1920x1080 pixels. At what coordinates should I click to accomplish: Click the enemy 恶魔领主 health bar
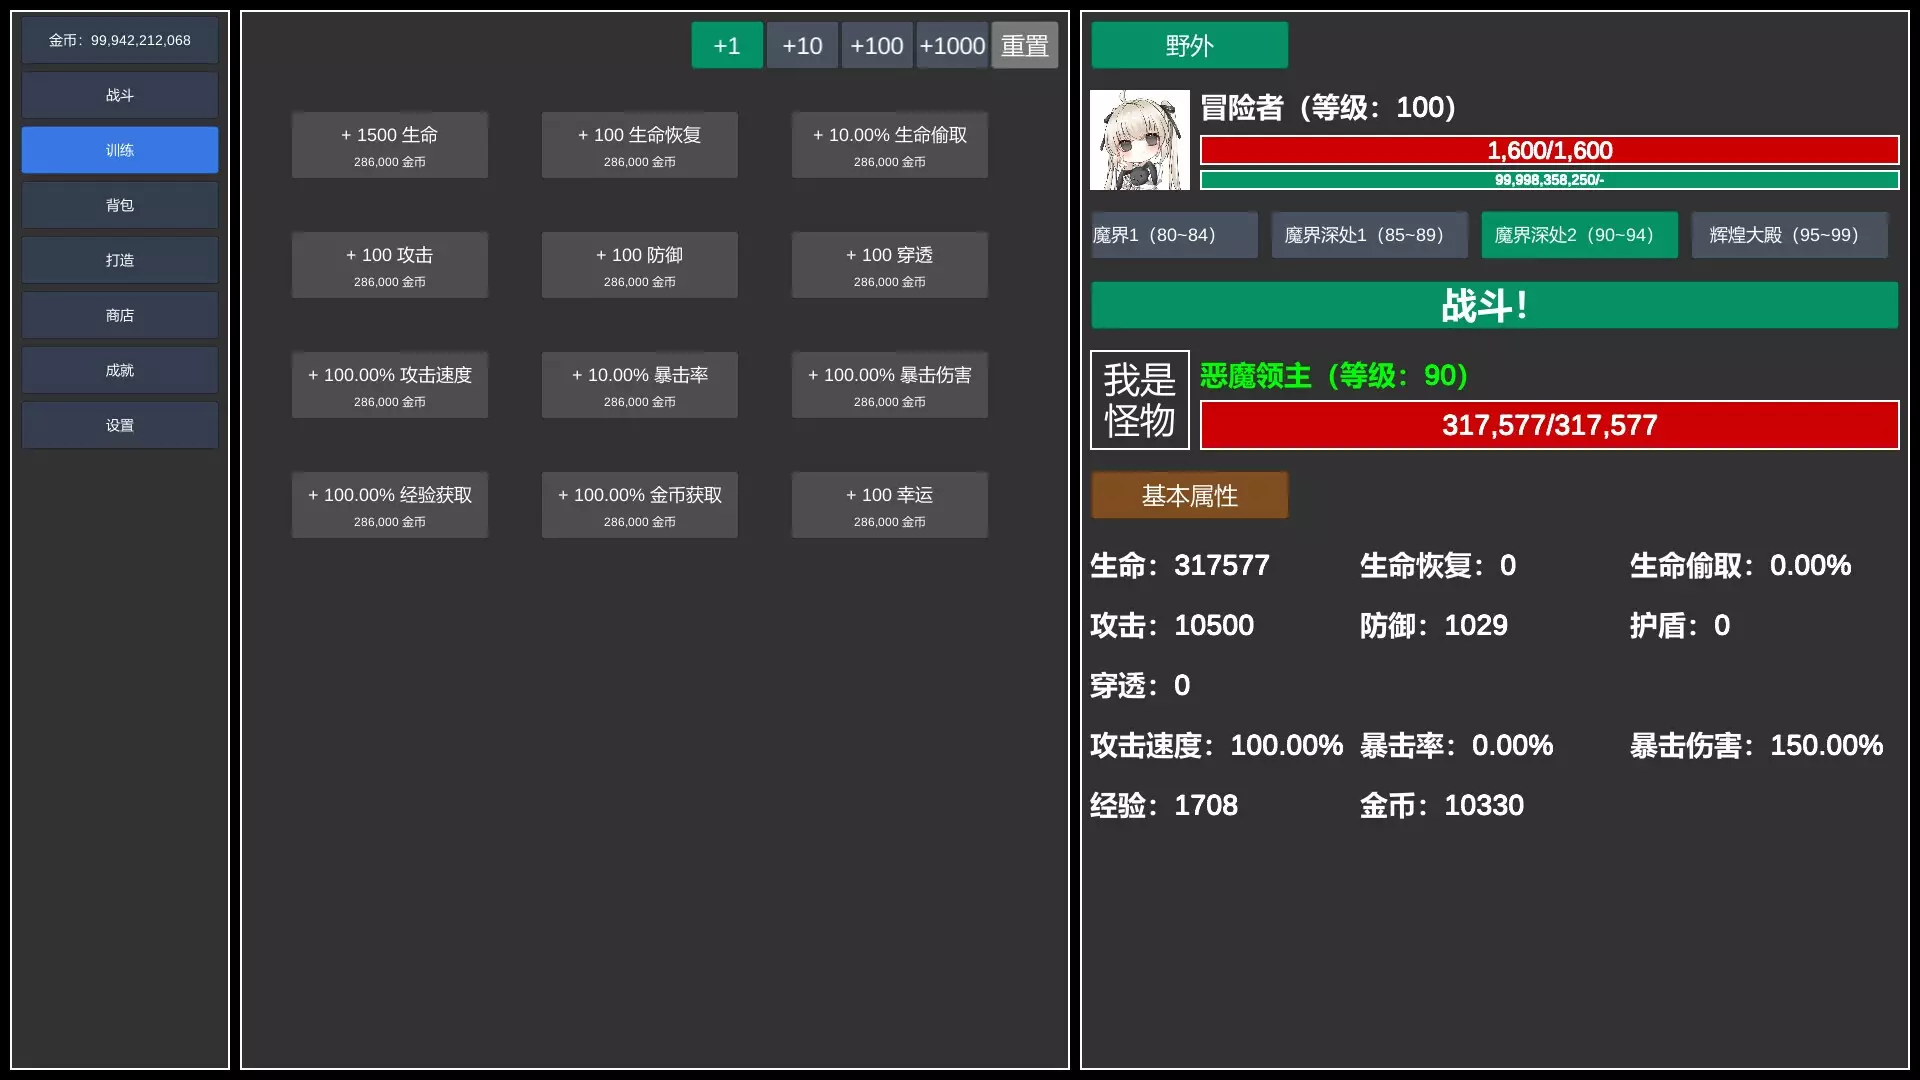coord(1548,425)
